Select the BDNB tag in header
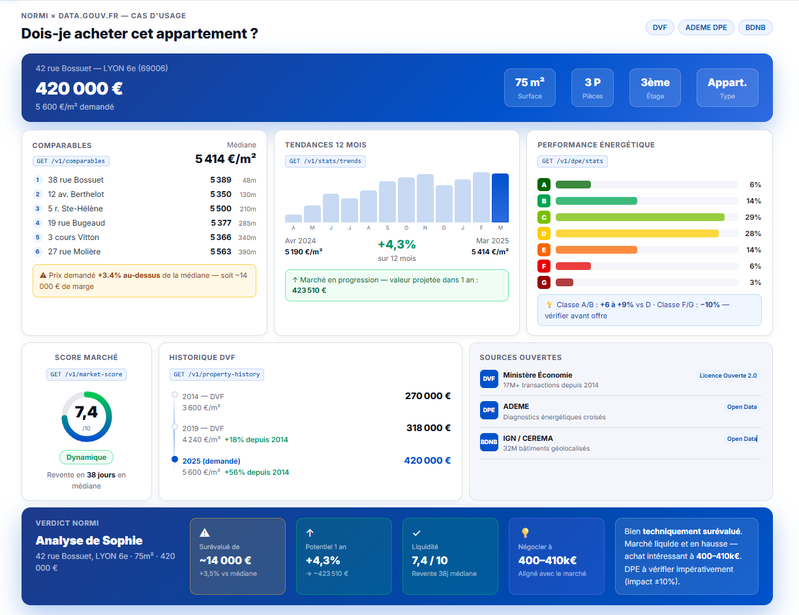799x615 pixels. [754, 27]
